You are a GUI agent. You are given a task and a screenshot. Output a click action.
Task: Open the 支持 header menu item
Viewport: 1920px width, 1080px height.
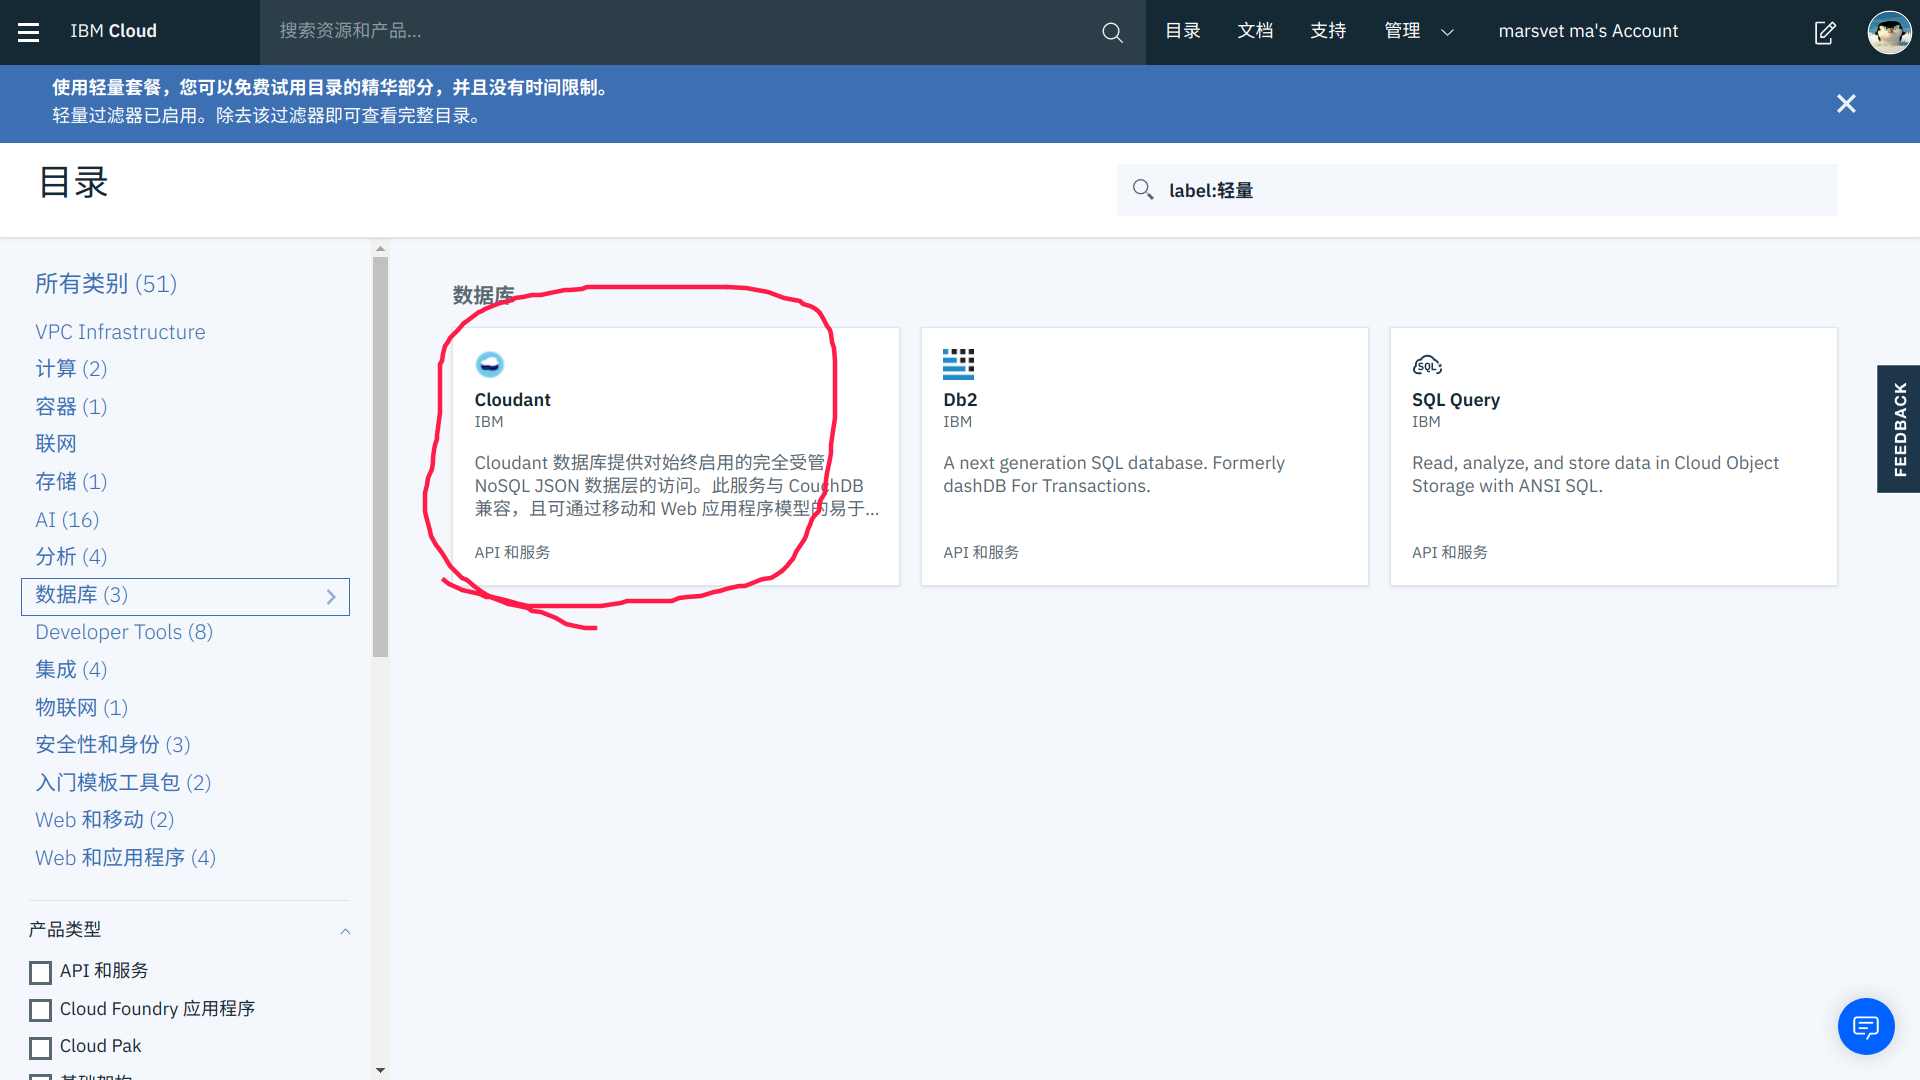(1328, 32)
